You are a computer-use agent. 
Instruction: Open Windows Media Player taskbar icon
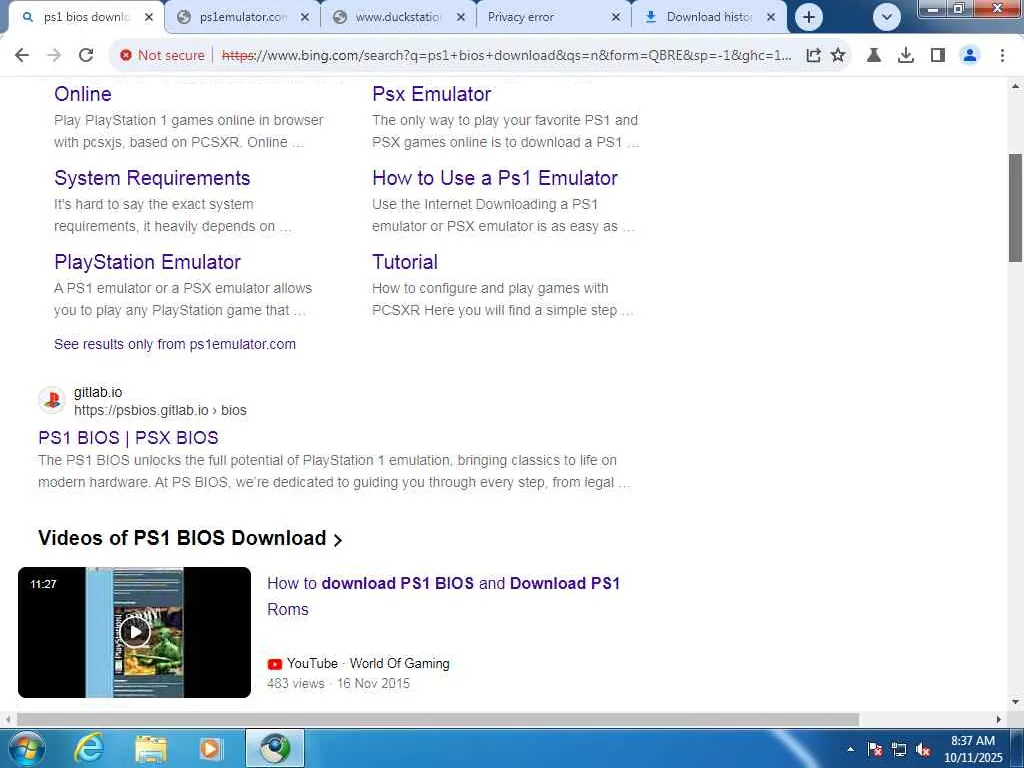211,748
